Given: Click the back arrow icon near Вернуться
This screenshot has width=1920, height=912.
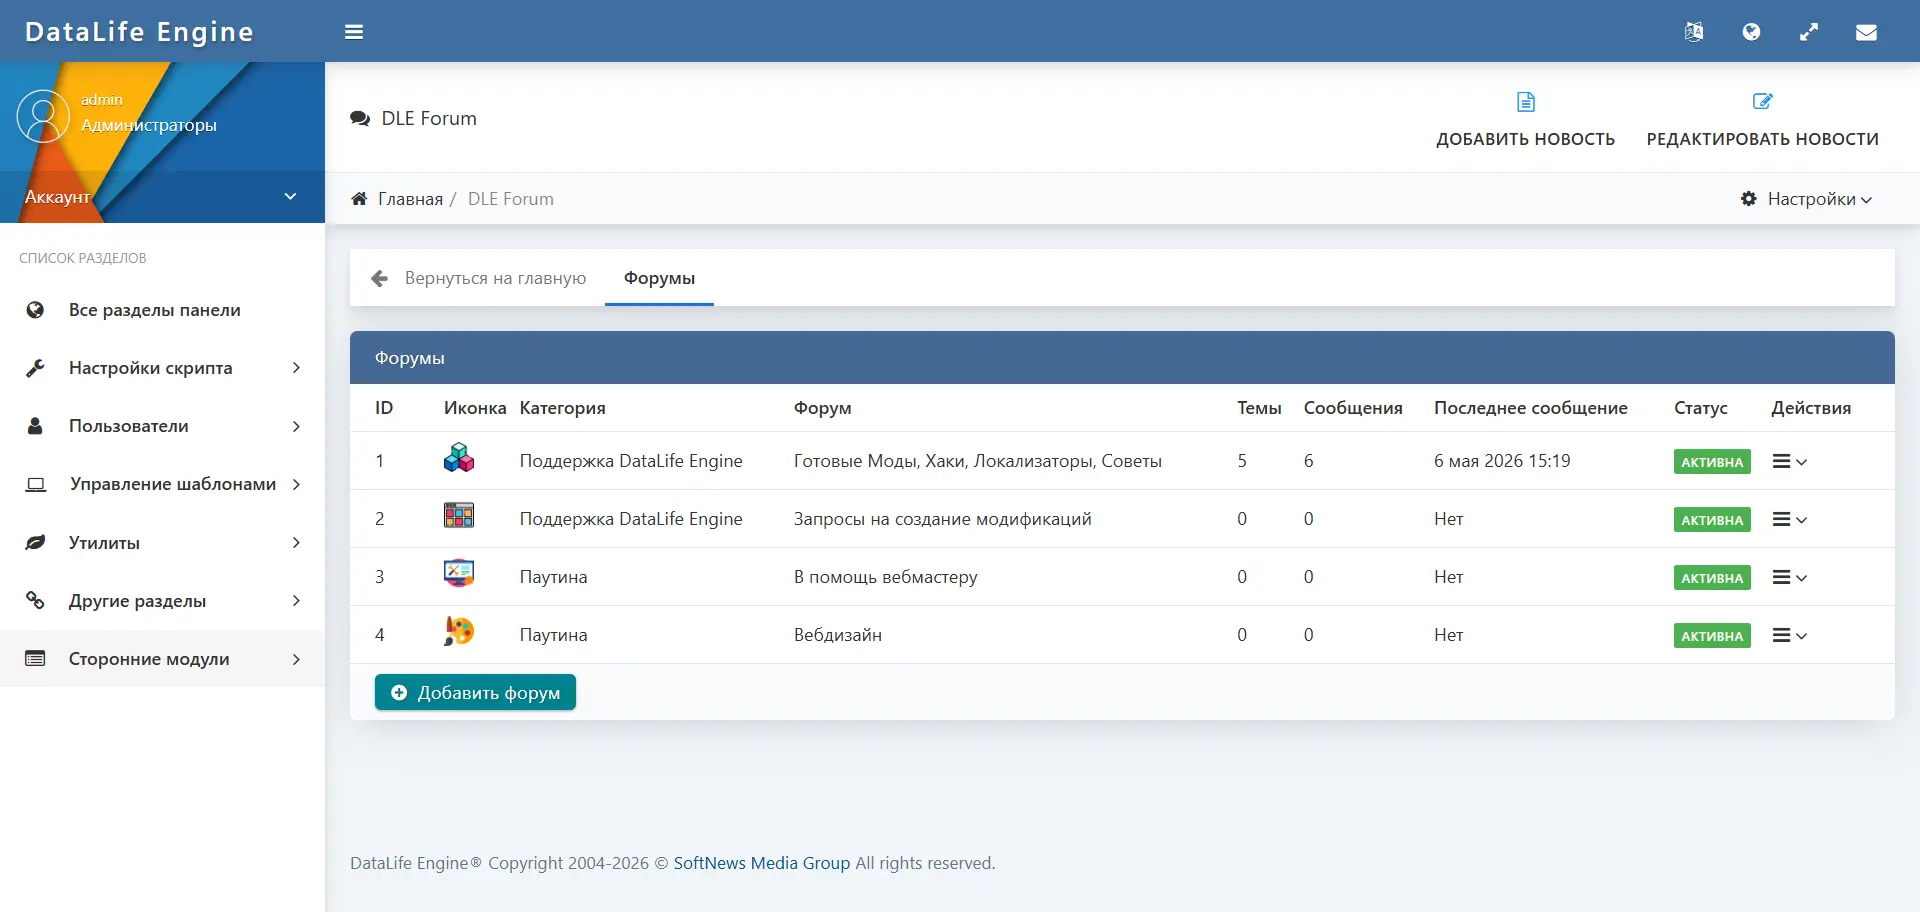Looking at the screenshot, I should click(379, 278).
